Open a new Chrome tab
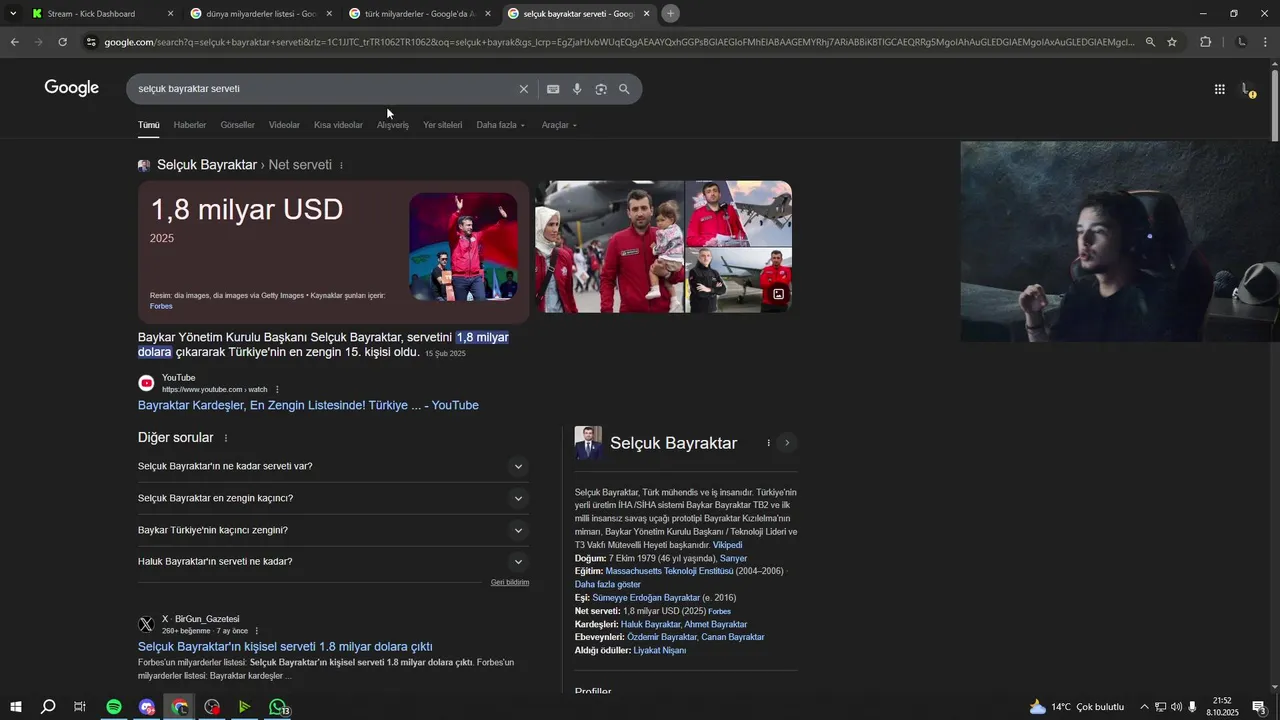 coord(670,13)
